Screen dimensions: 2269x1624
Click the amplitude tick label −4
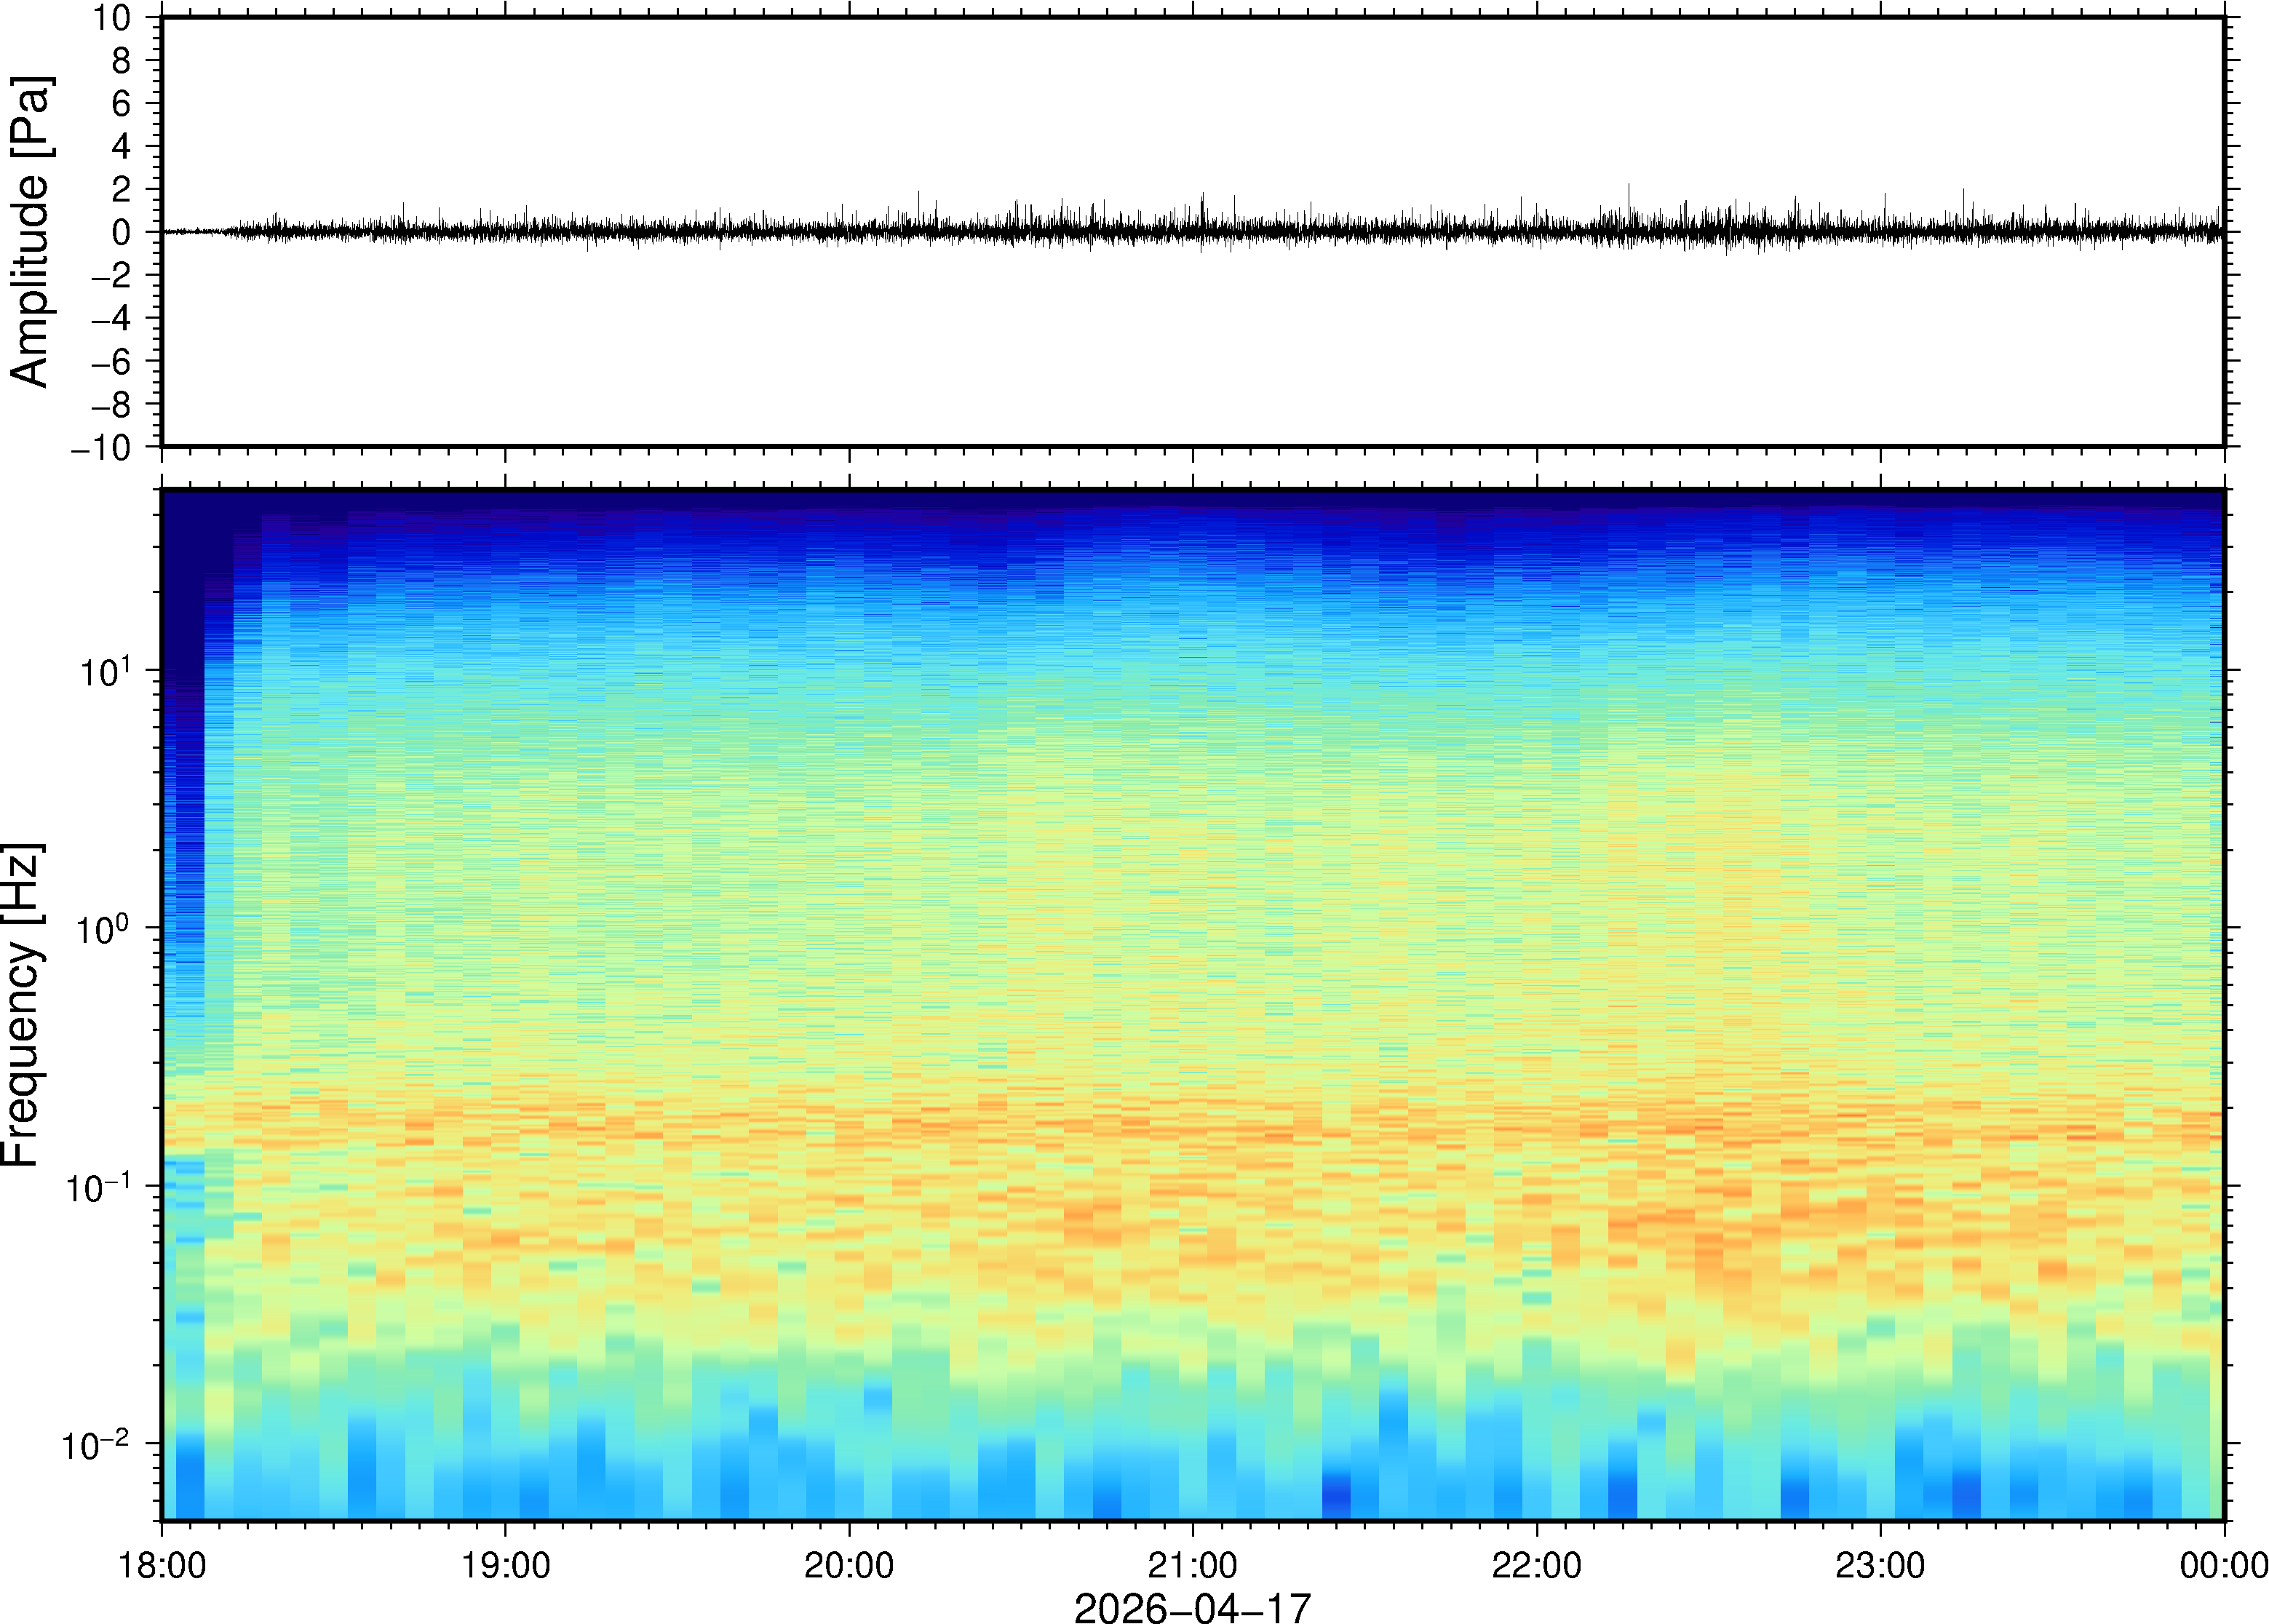click(x=110, y=318)
